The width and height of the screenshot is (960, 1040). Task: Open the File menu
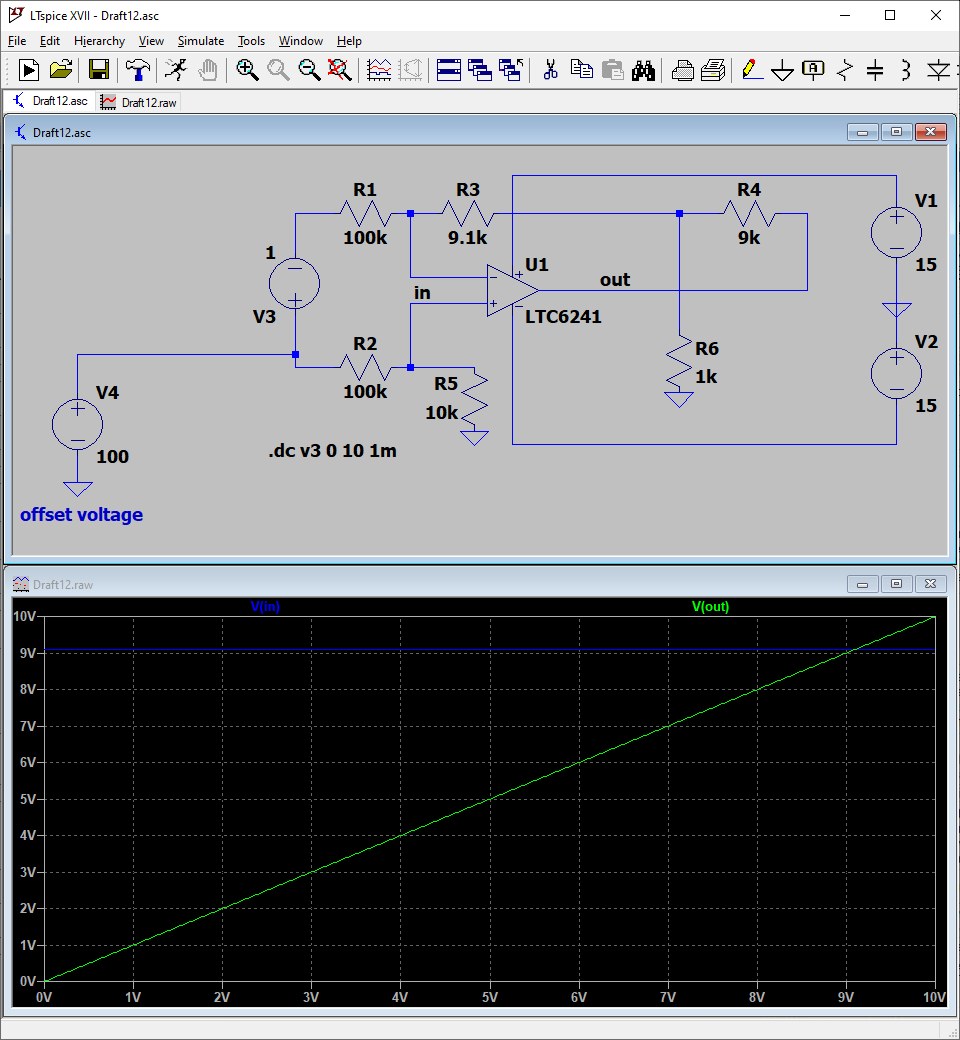coord(17,41)
